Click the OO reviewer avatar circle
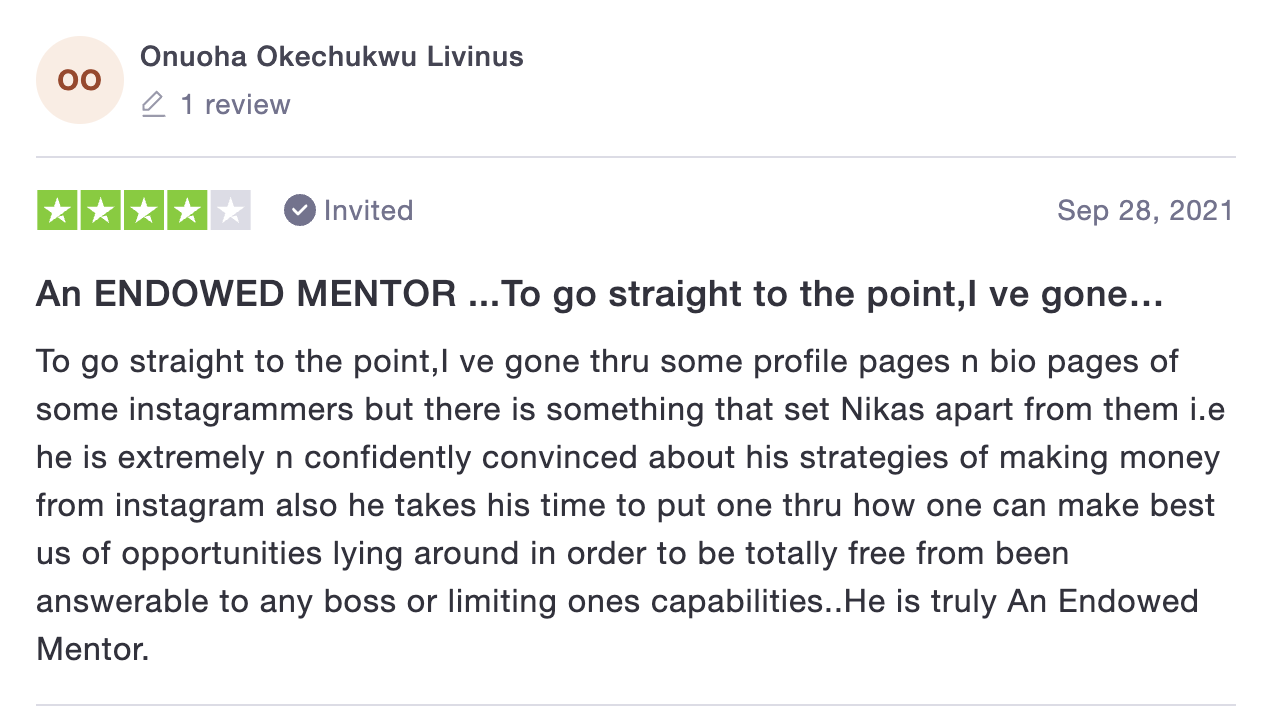1276x716 pixels. (80, 80)
